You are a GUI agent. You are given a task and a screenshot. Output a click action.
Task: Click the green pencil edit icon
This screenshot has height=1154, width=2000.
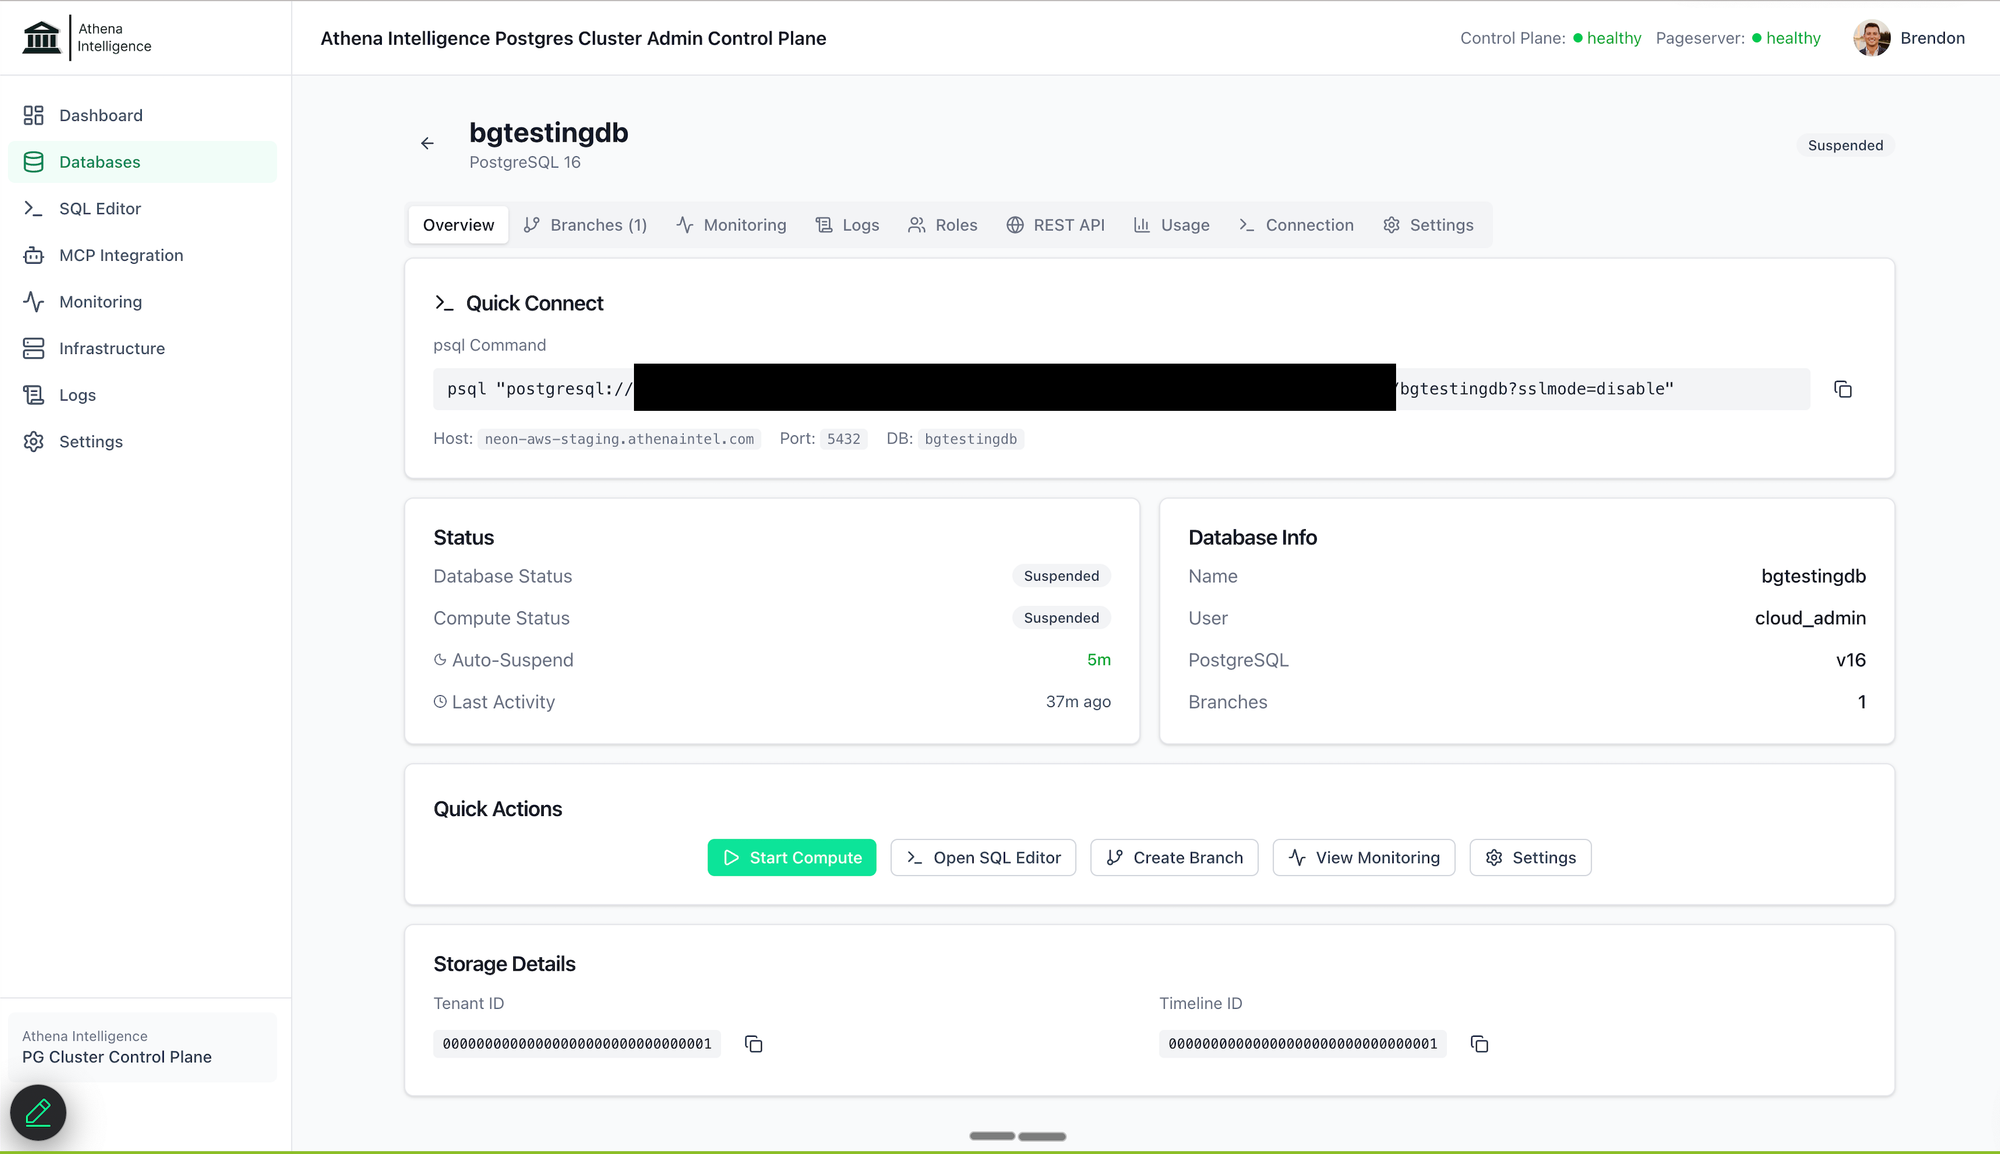[x=38, y=1112]
